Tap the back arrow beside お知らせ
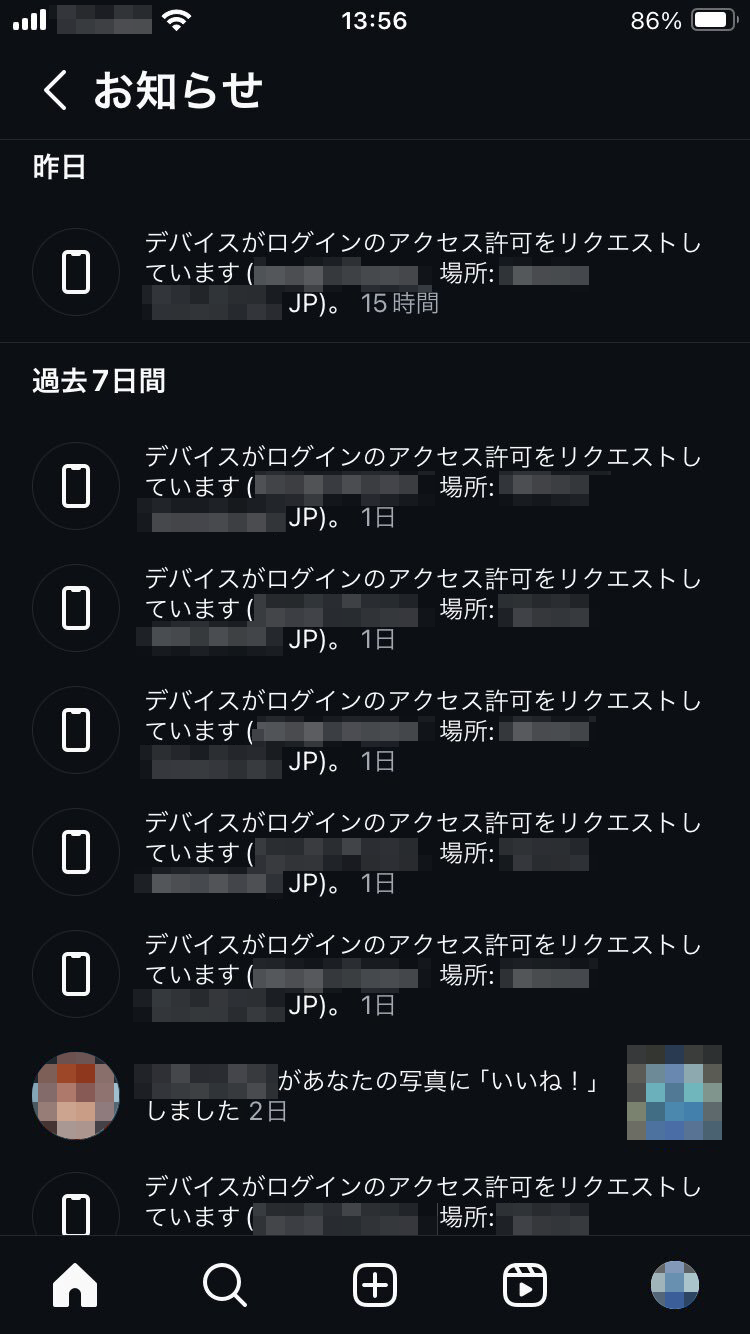The height and width of the screenshot is (1334, 750). coord(55,90)
